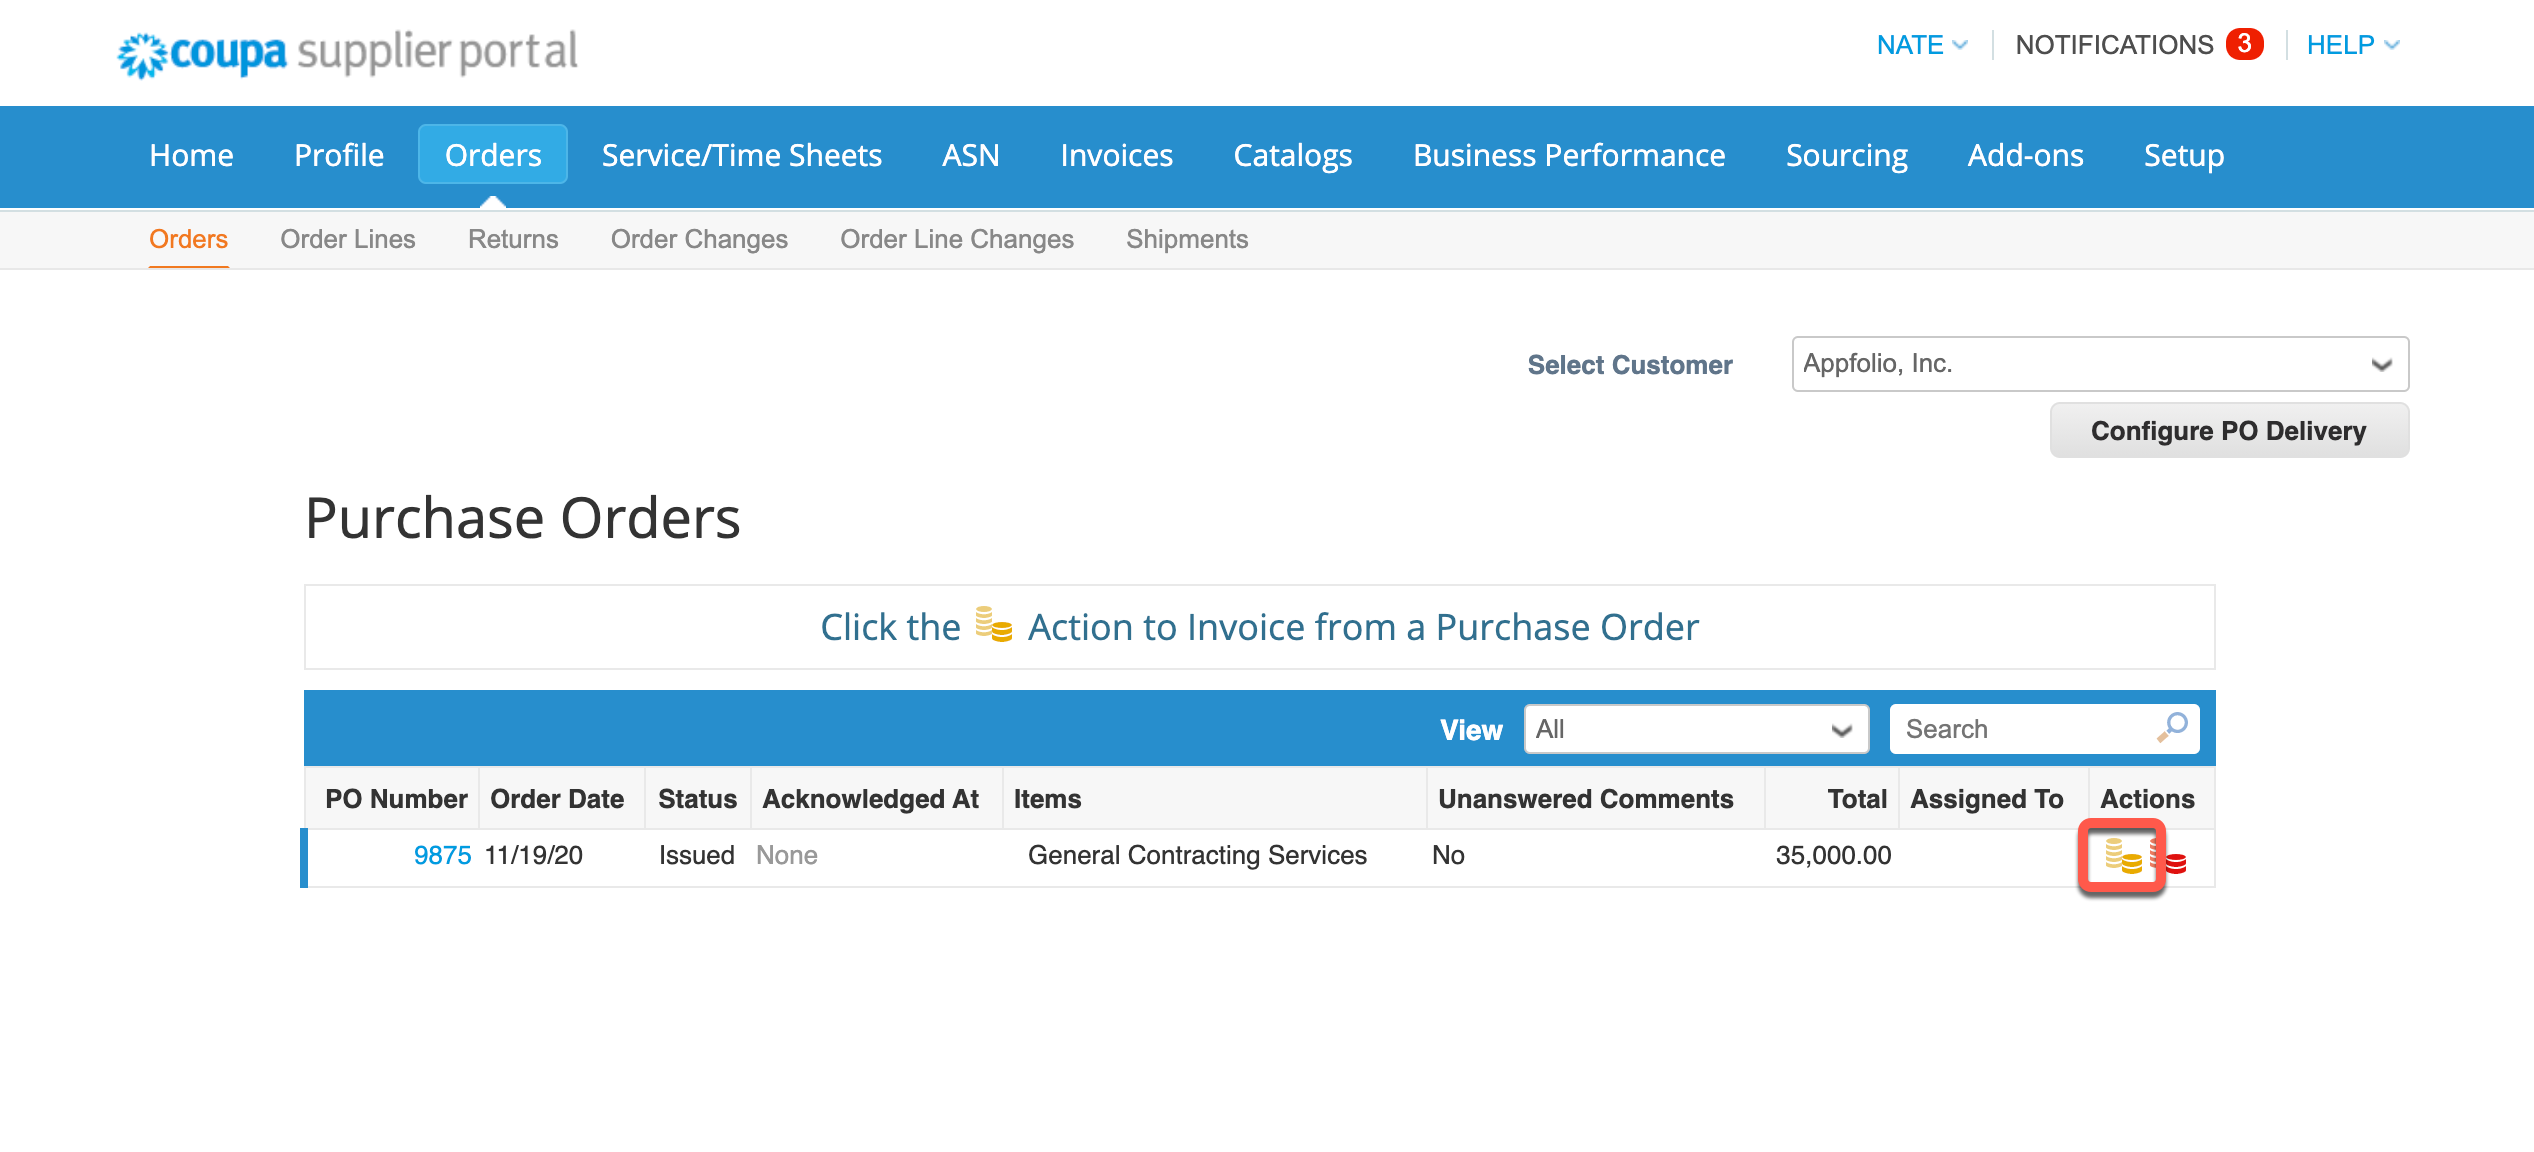Screen dimensions: 2534x1152
Task: Click inside the Search field
Action: coord(2020,728)
